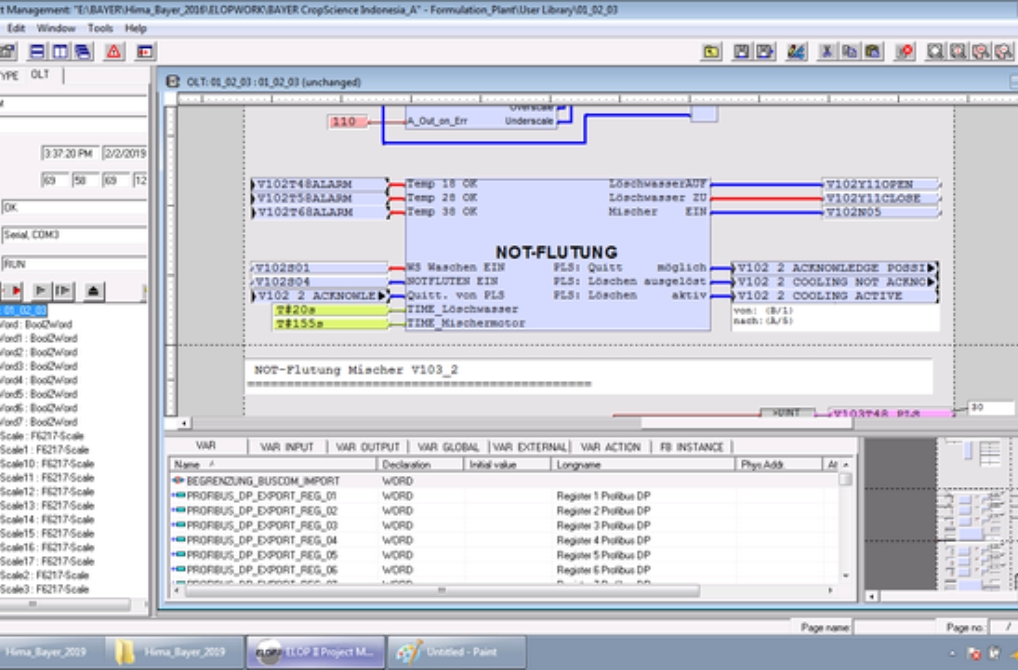Click the tile windows horizontally icon

point(38,51)
